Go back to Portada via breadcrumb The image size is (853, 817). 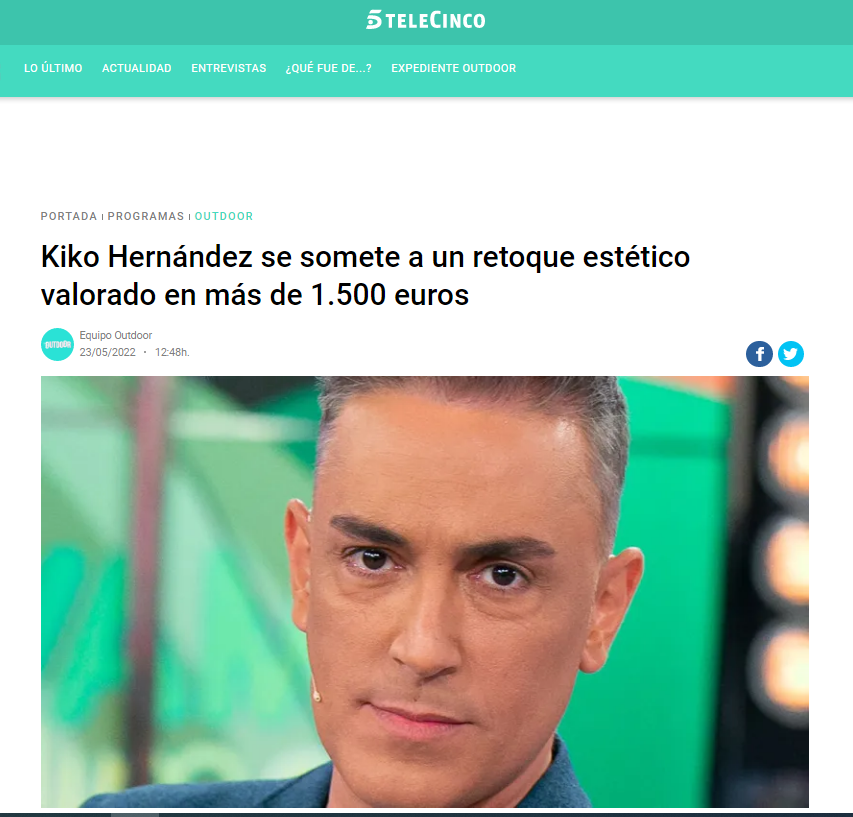(69, 216)
